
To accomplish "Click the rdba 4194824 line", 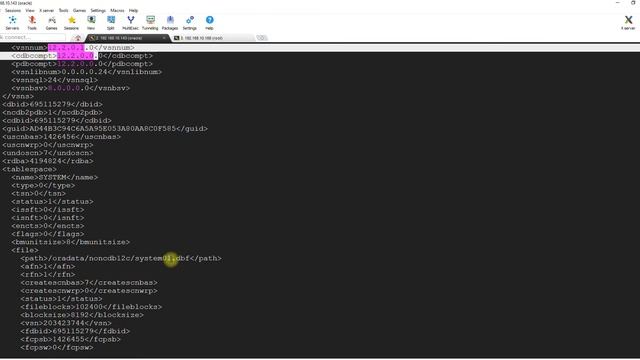I will point(48,161).
